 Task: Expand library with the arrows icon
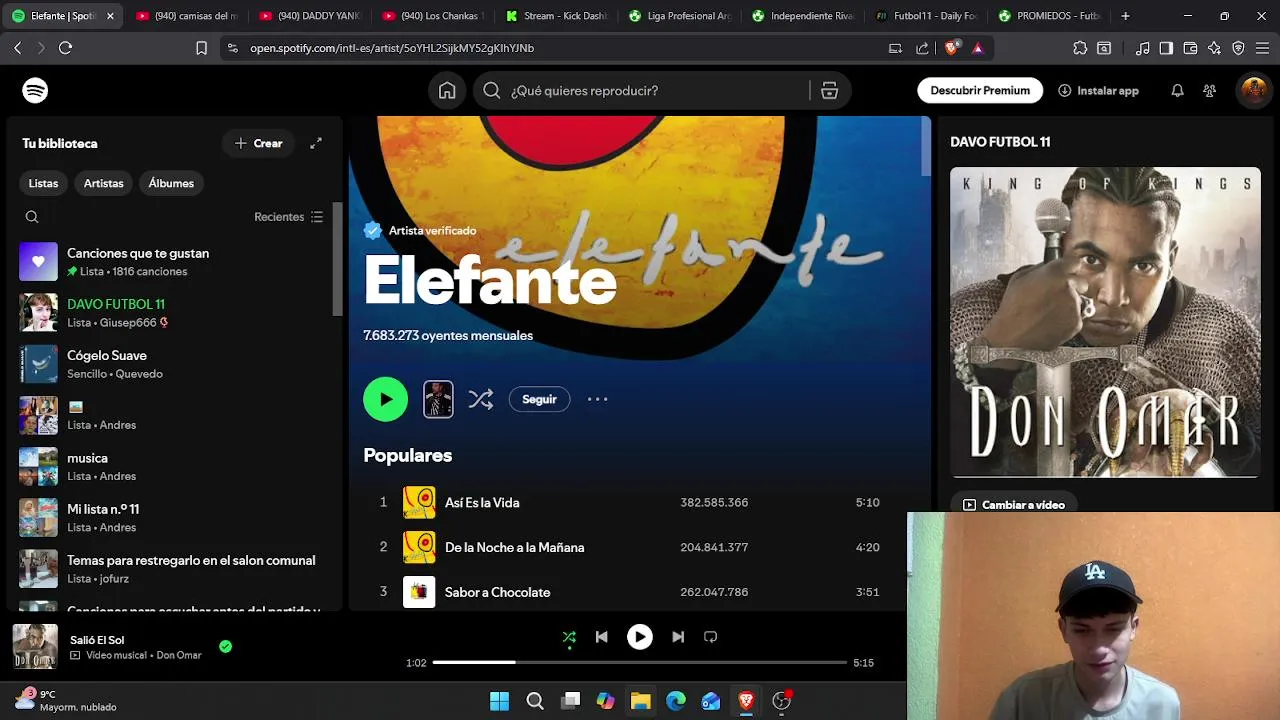click(316, 143)
